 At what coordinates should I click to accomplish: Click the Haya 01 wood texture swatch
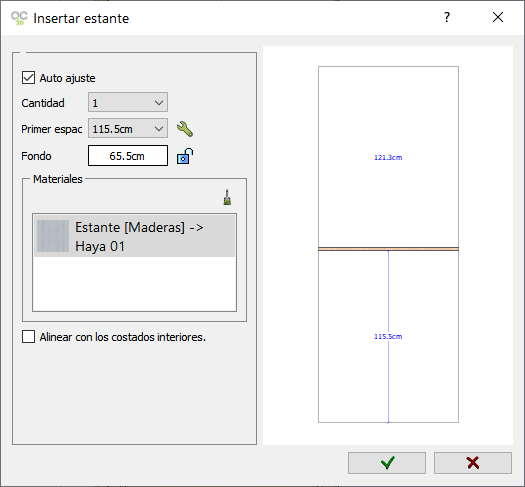pyautogui.click(x=53, y=236)
